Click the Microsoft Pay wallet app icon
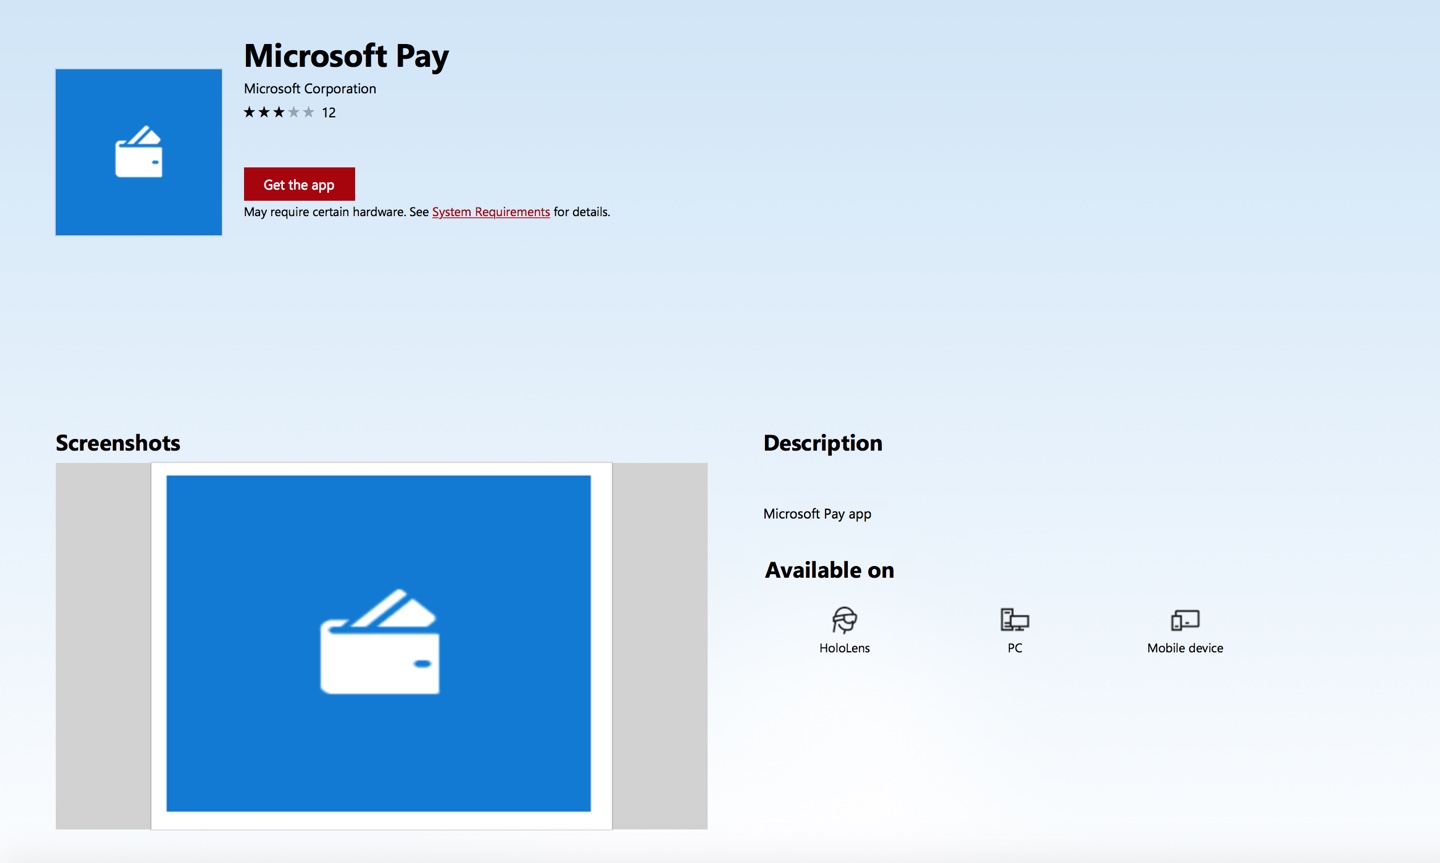 tap(139, 152)
